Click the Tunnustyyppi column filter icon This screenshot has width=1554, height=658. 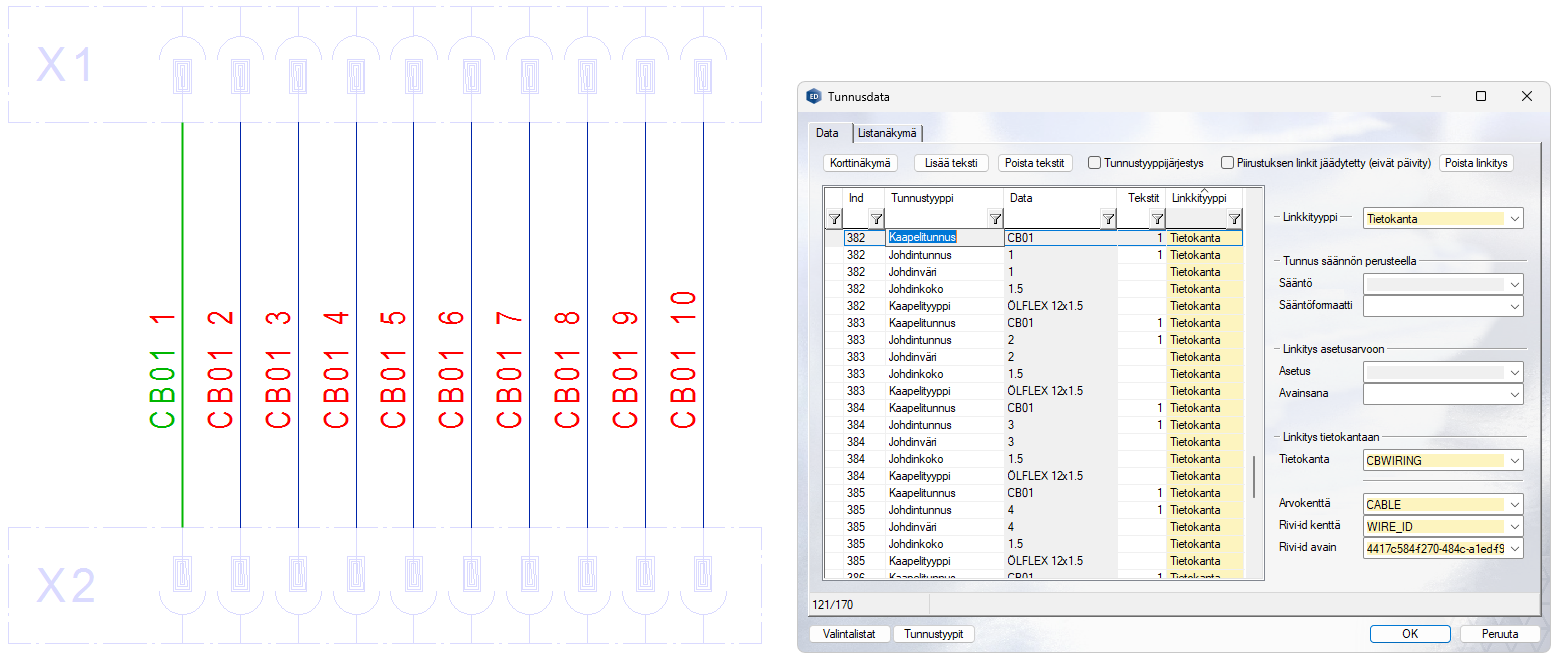995,219
